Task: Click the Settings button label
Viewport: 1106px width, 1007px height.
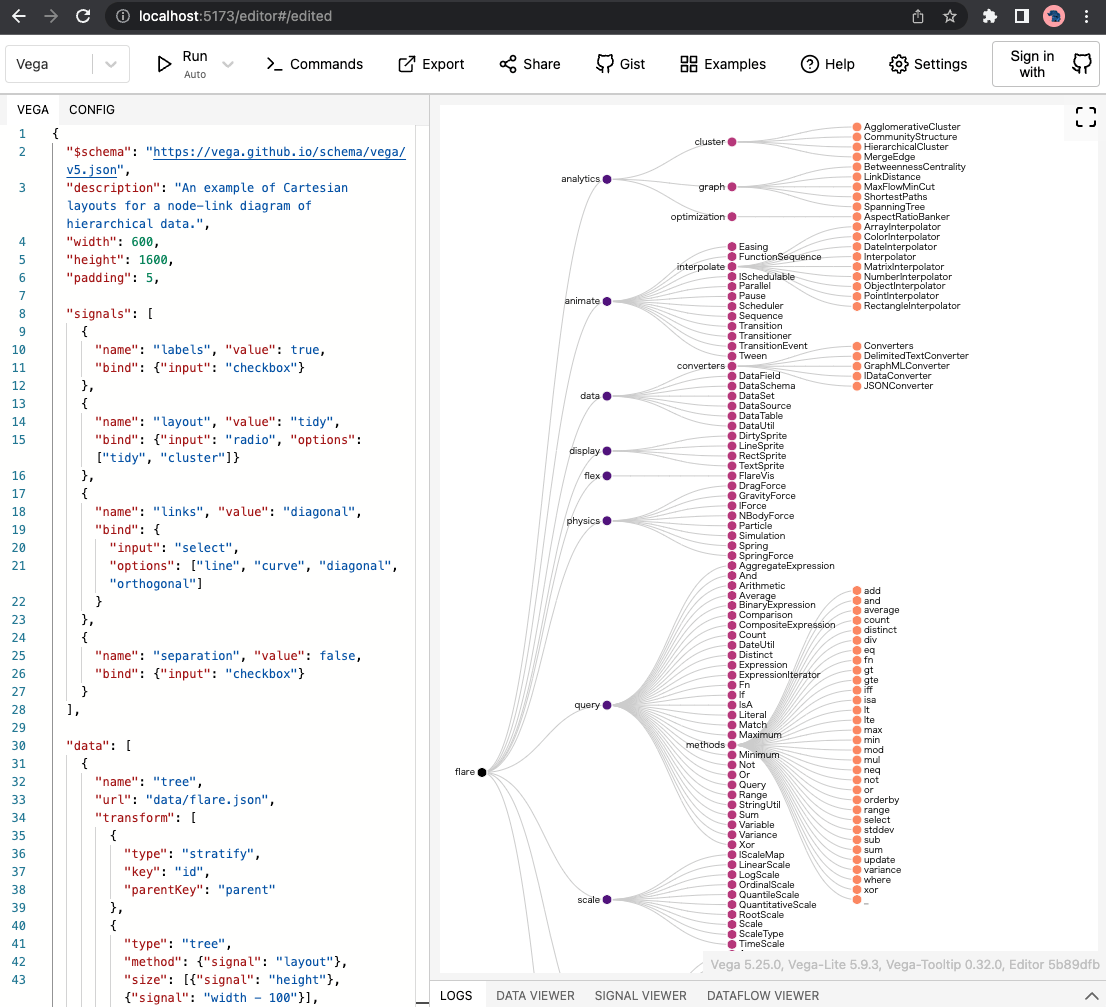Action: [x=940, y=64]
